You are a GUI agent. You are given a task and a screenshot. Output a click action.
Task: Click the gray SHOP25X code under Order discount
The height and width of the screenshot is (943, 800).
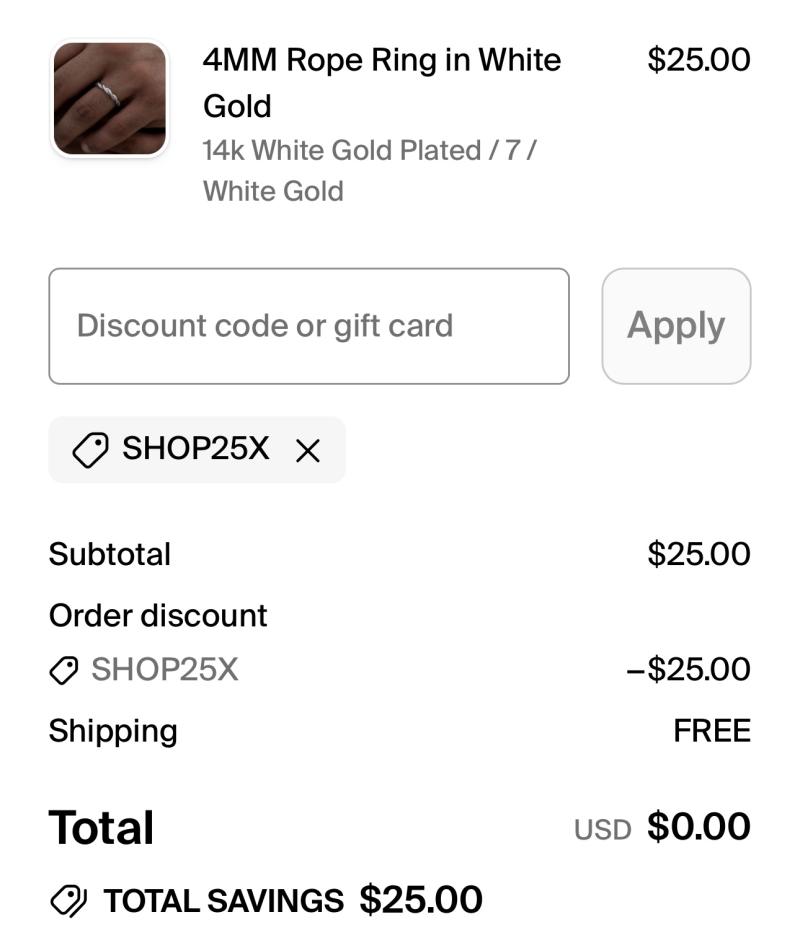click(165, 669)
